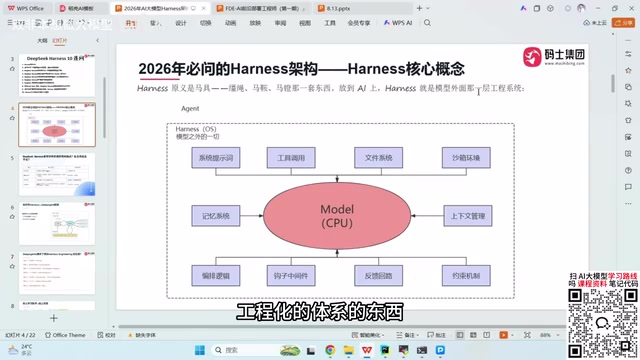This screenshot has height=360, width=640.
Task: Switch to slide sorter view icon
Action: coord(473,335)
